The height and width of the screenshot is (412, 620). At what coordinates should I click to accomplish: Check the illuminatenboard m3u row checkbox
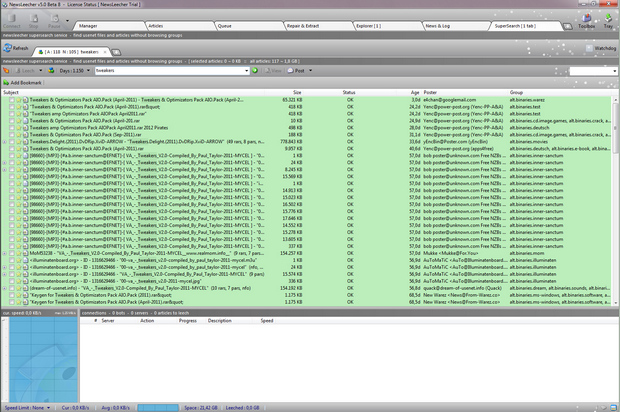point(12,260)
